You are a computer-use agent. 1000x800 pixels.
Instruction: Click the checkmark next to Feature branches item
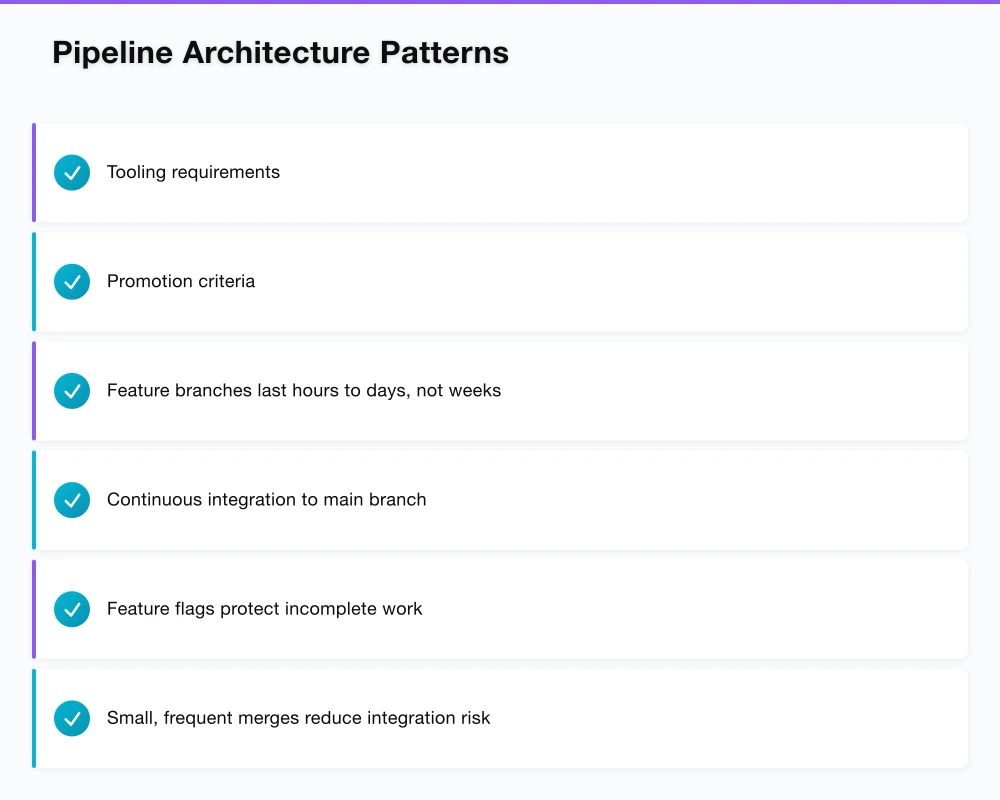(71, 390)
